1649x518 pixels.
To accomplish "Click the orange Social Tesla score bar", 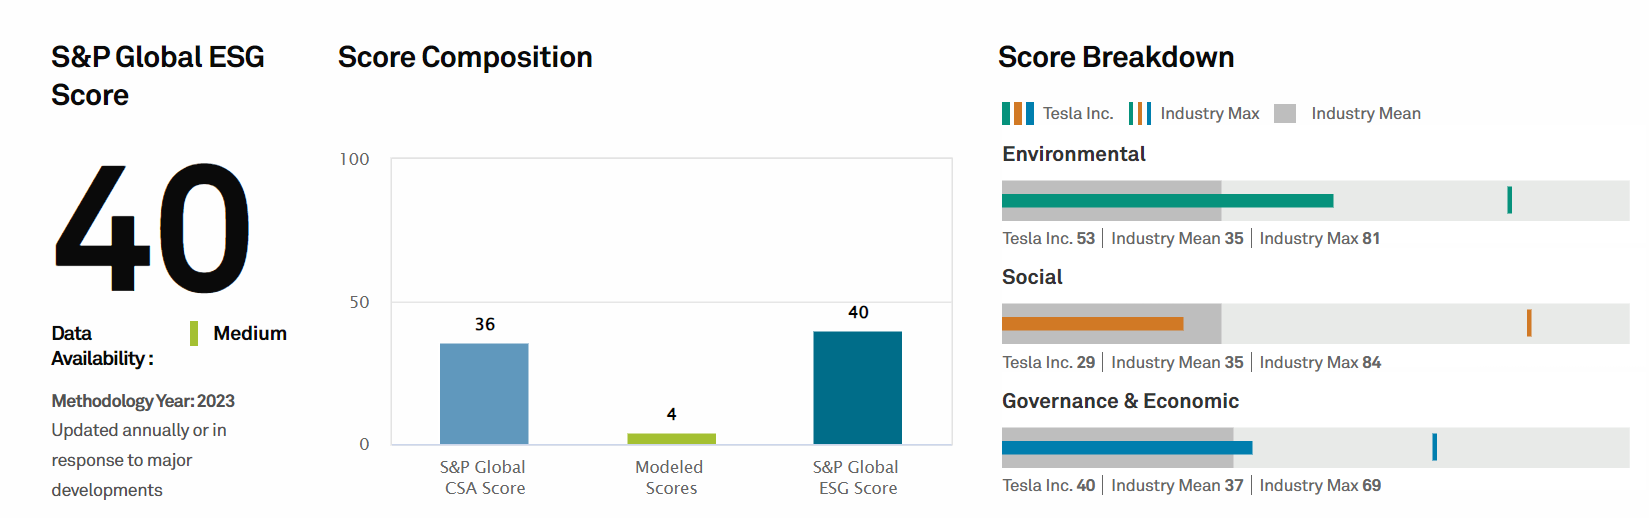I will 1092,324.
